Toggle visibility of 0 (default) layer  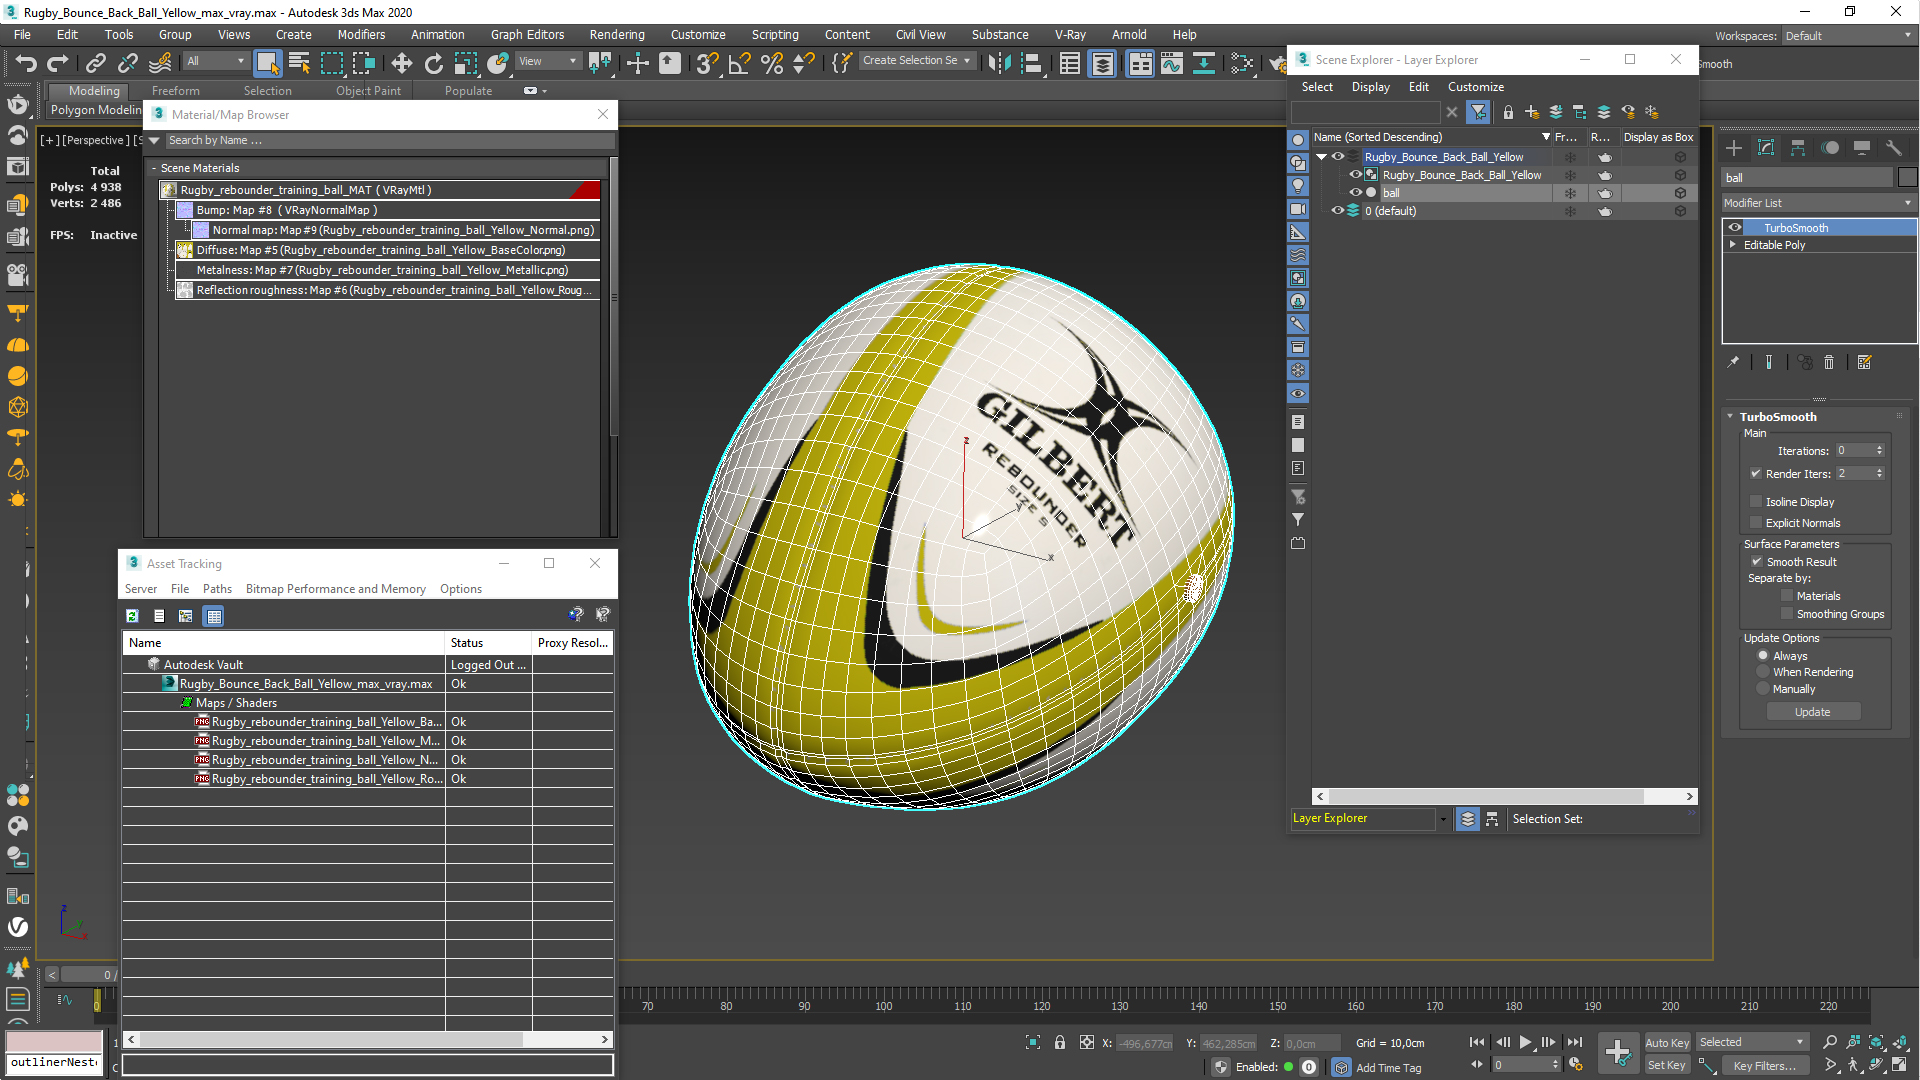click(1337, 211)
